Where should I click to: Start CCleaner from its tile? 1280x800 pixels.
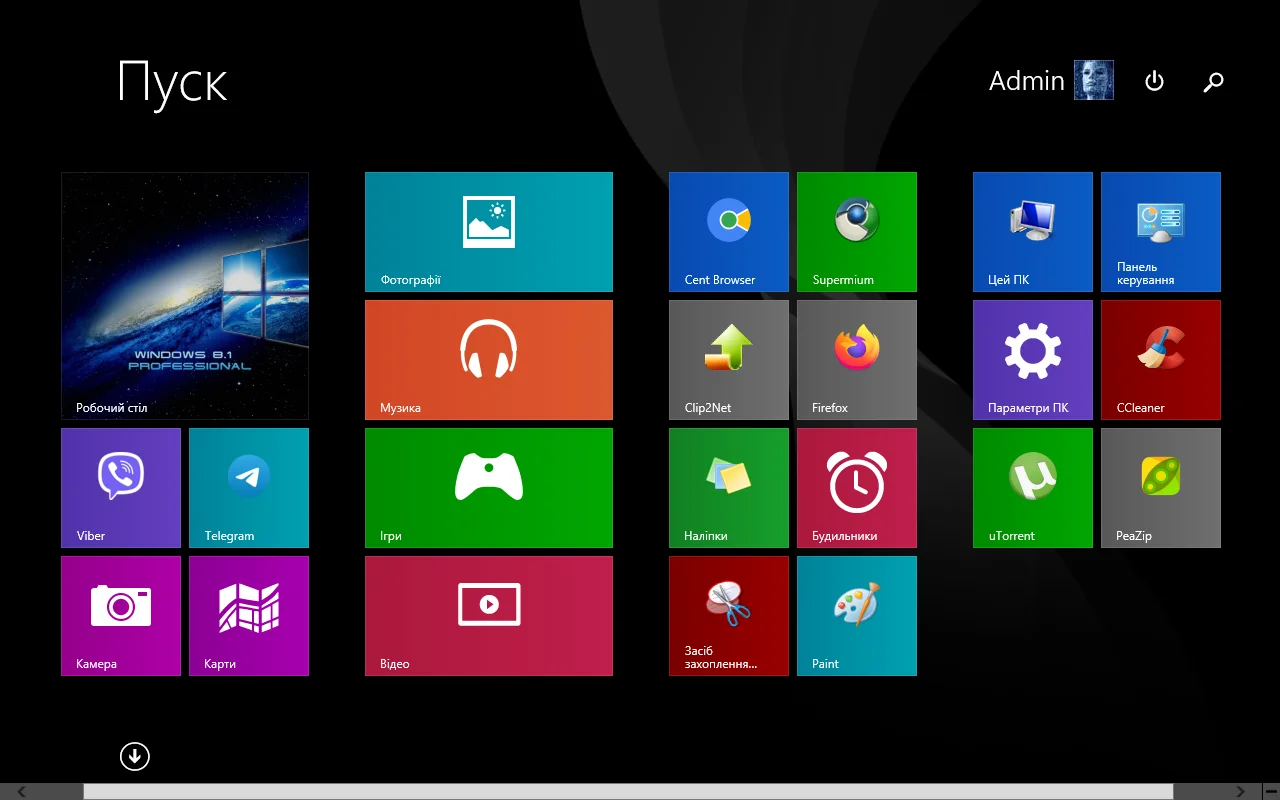click(1161, 360)
